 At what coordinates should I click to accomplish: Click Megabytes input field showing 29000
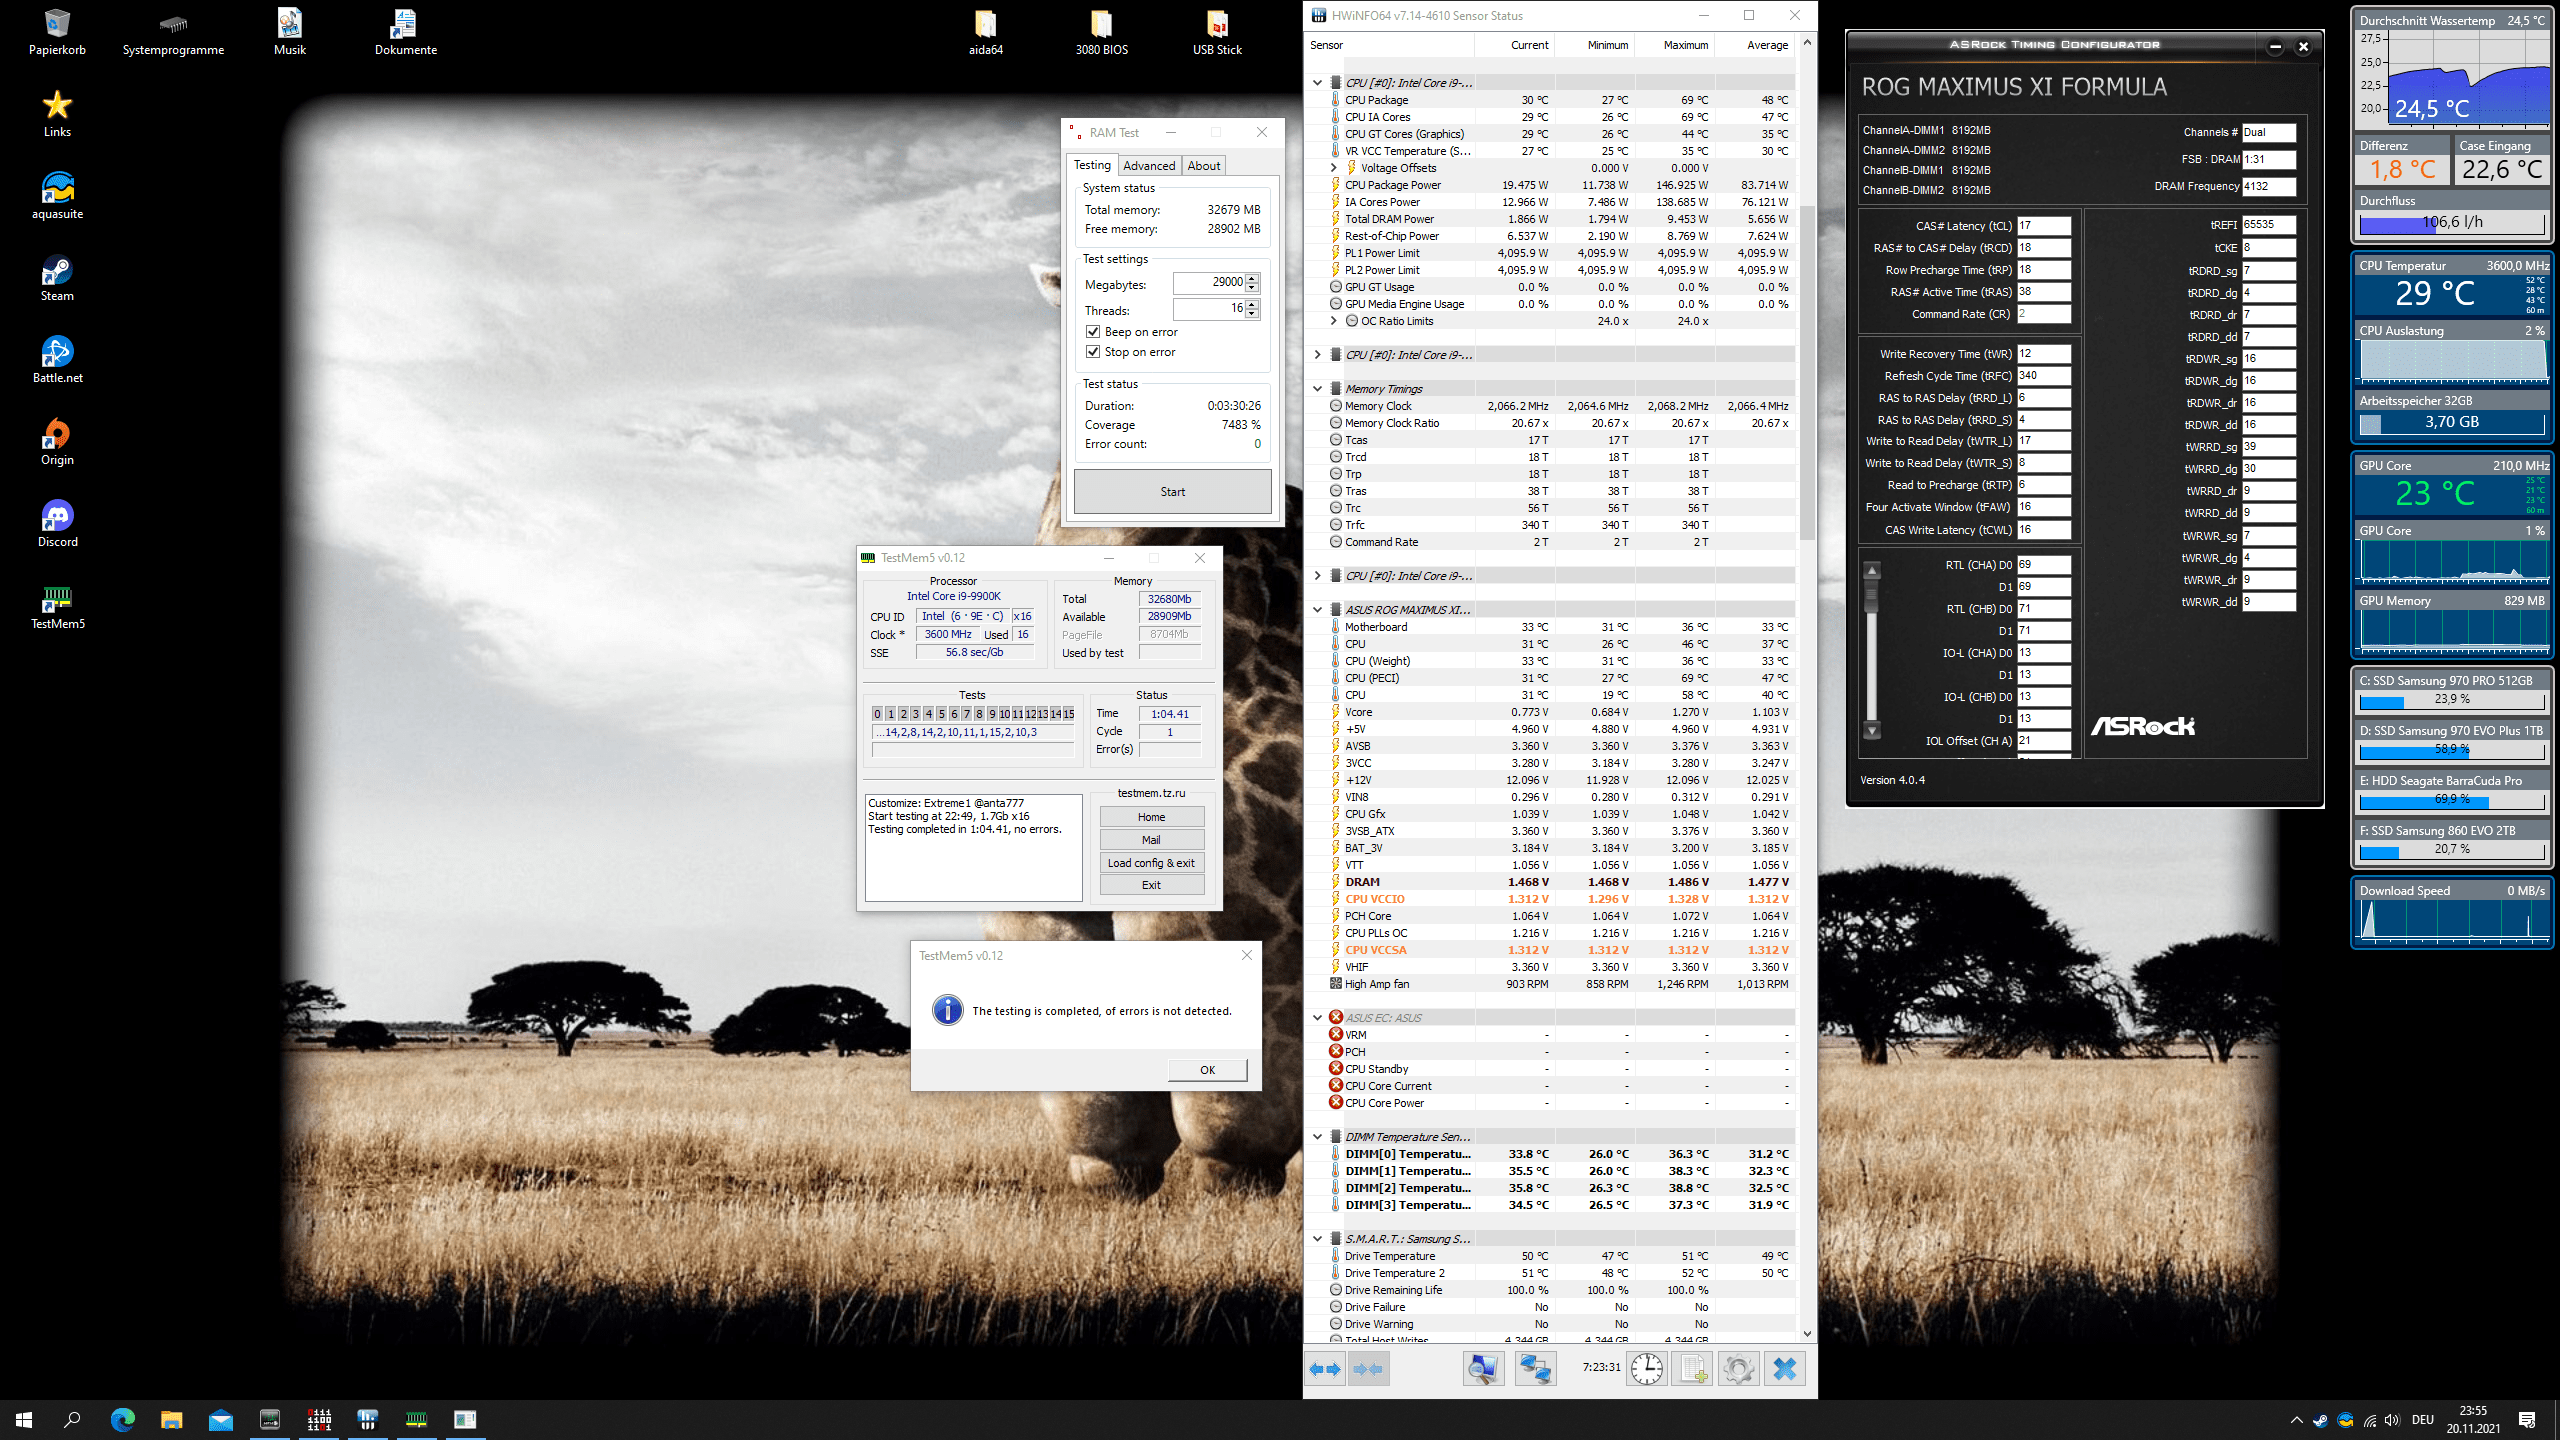1209,283
